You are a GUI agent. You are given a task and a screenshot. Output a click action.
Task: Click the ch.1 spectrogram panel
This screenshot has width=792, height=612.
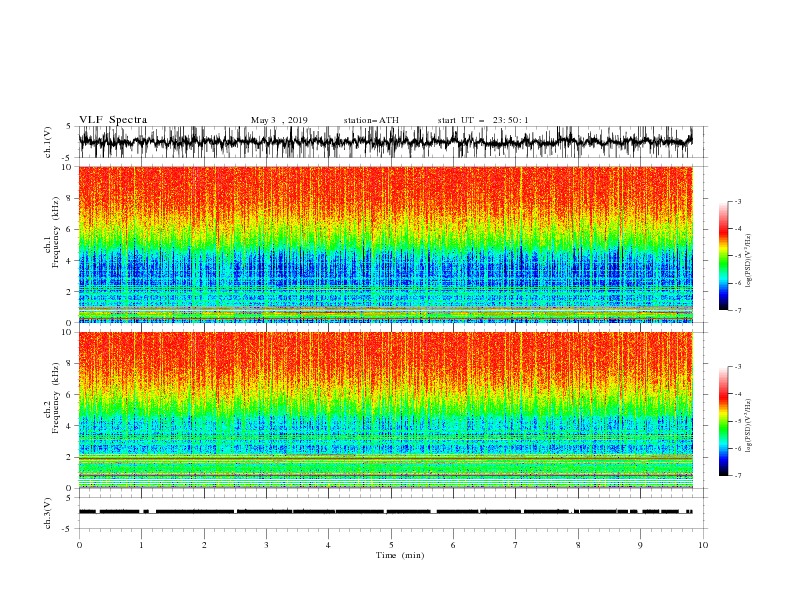point(385,244)
